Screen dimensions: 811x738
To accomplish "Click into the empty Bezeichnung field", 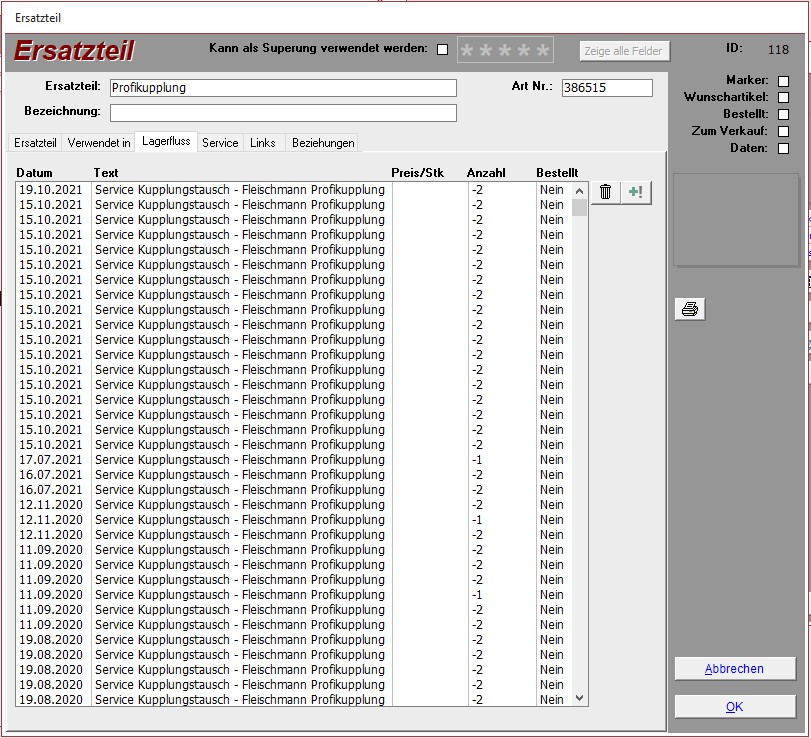I will (x=283, y=113).
